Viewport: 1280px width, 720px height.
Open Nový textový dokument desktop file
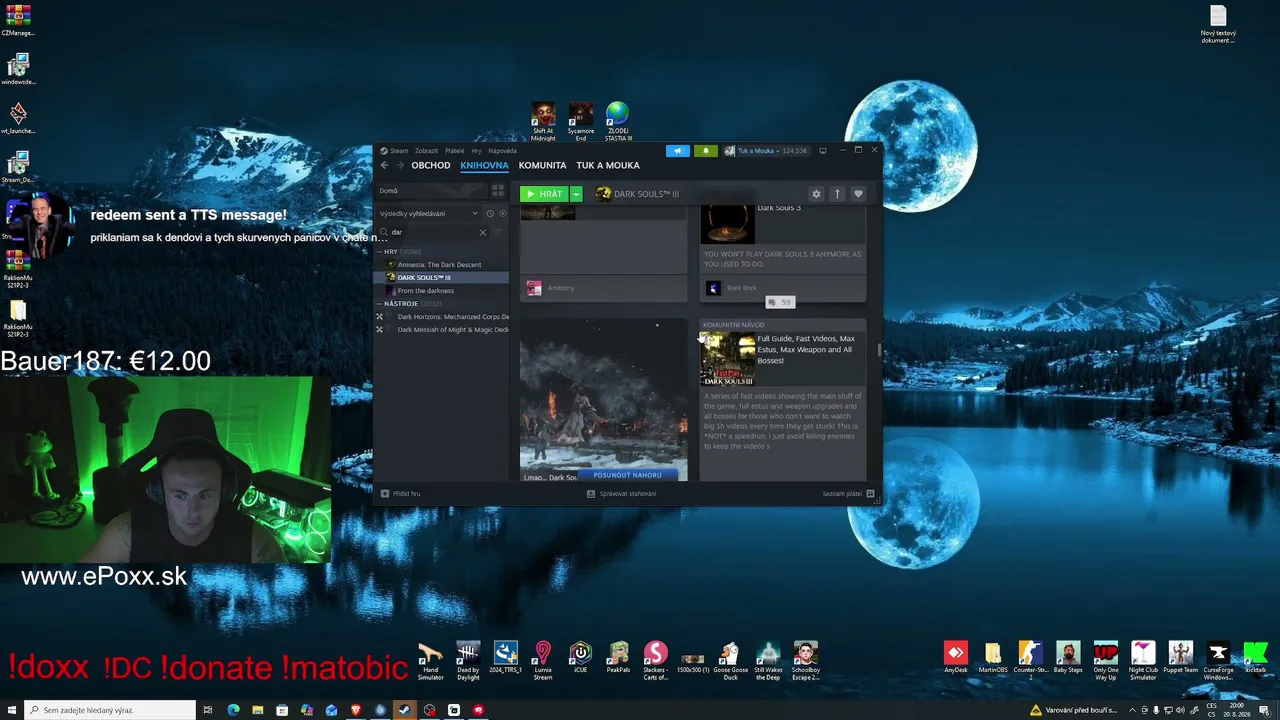(1218, 25)
